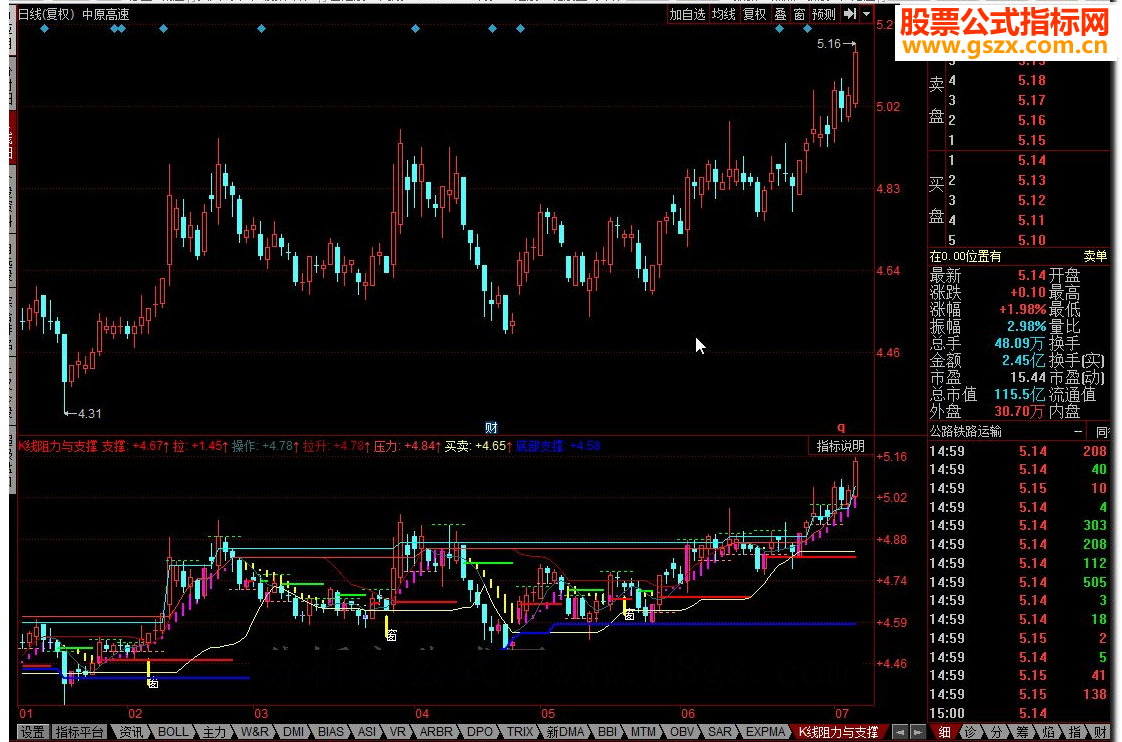Click the 细 detail panel icon
The height and width of the screenshot is (742, 1122).
point(944,732)
